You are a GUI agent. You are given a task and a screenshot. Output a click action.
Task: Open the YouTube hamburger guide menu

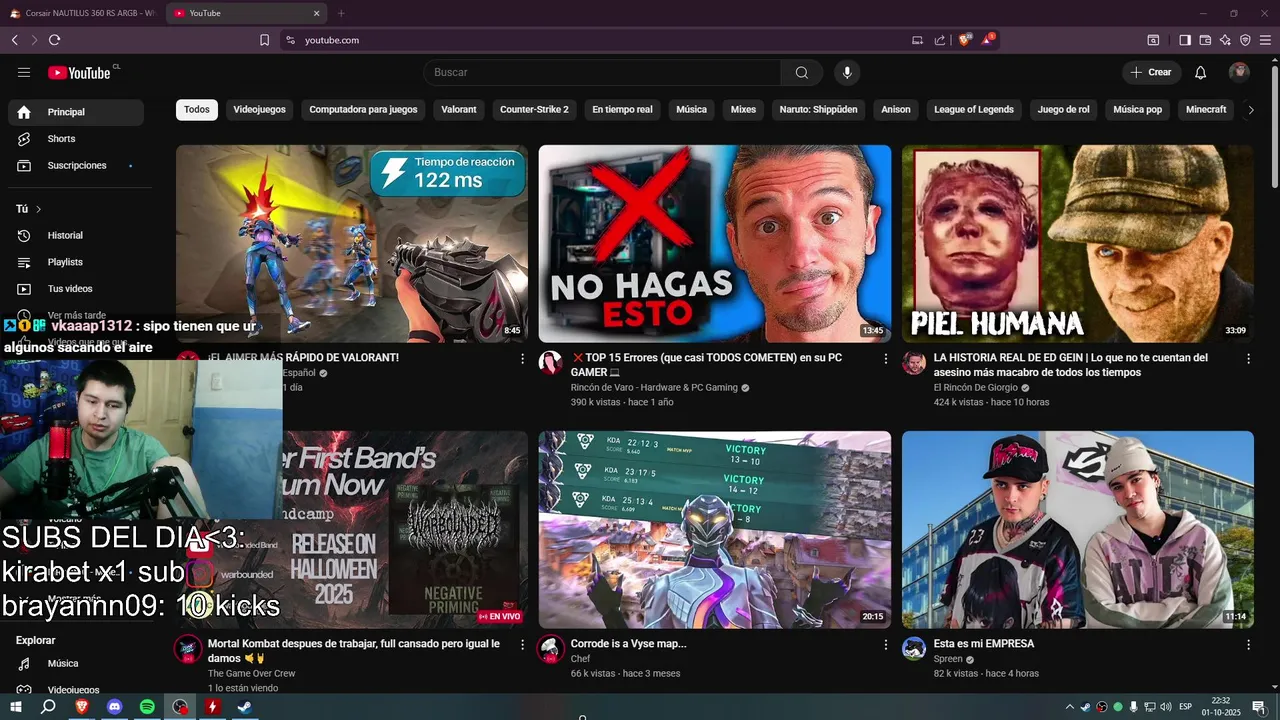pyautogui.click(x=24, y=72)
